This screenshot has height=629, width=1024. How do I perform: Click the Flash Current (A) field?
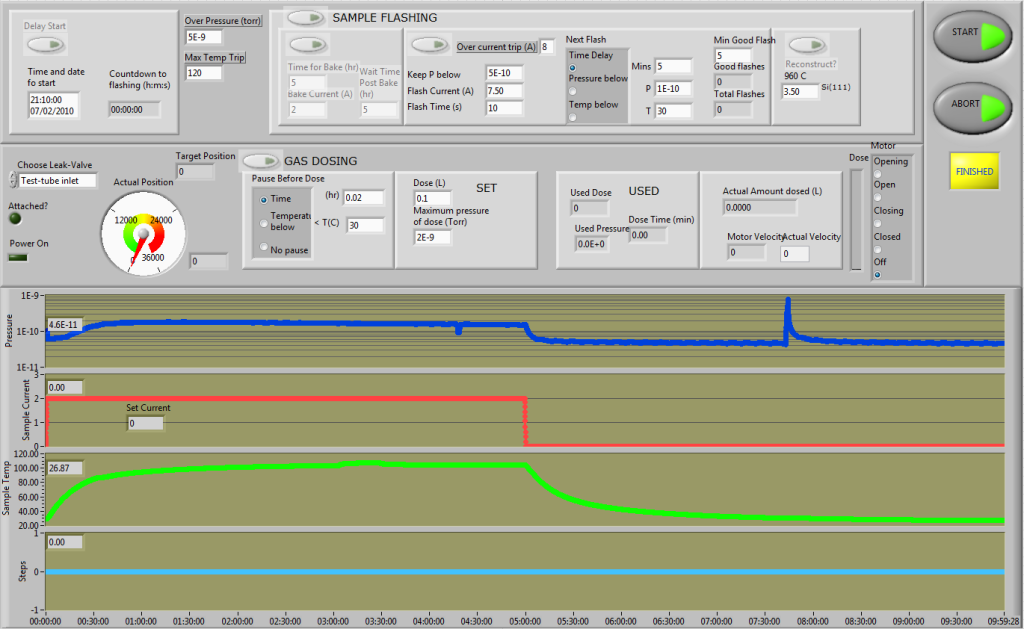pyautogui.click(x=504, y=91)
